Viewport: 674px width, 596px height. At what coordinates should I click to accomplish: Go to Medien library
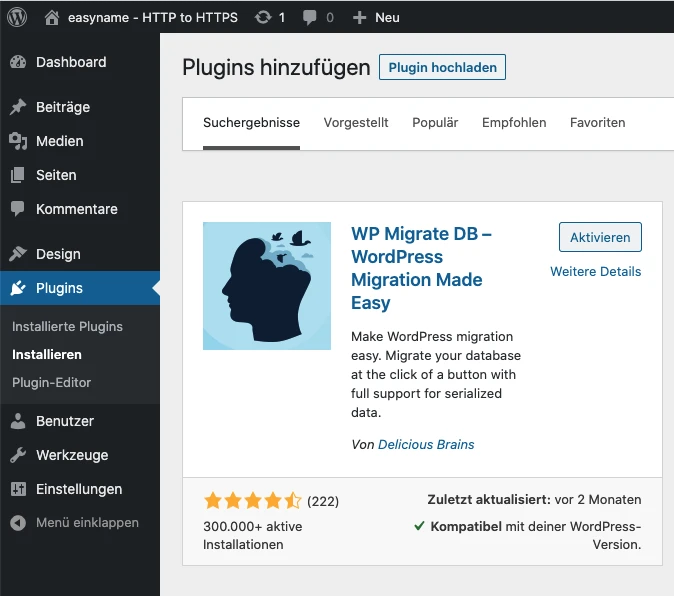pos(59,141)
